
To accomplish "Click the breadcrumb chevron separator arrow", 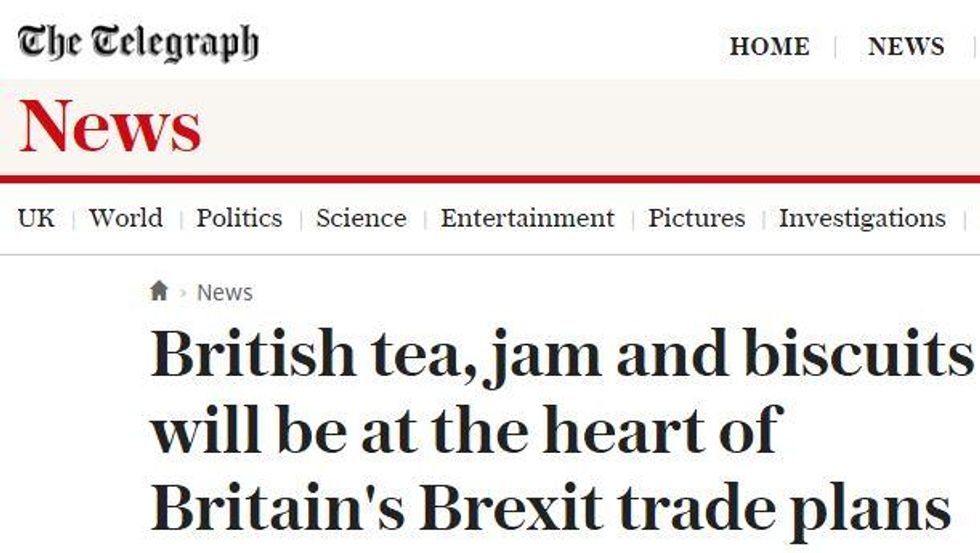I will (x=183, y=293).
